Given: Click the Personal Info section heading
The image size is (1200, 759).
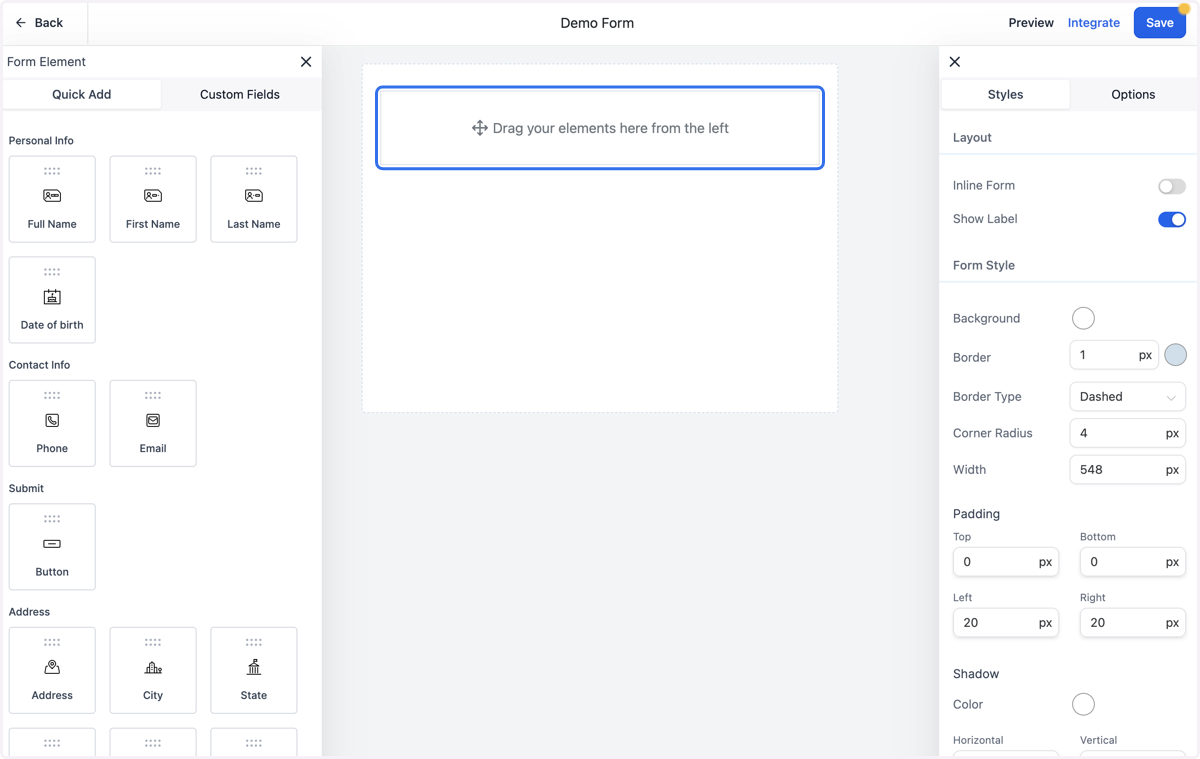Looking at the screenshot, I should tap(41, 141).
